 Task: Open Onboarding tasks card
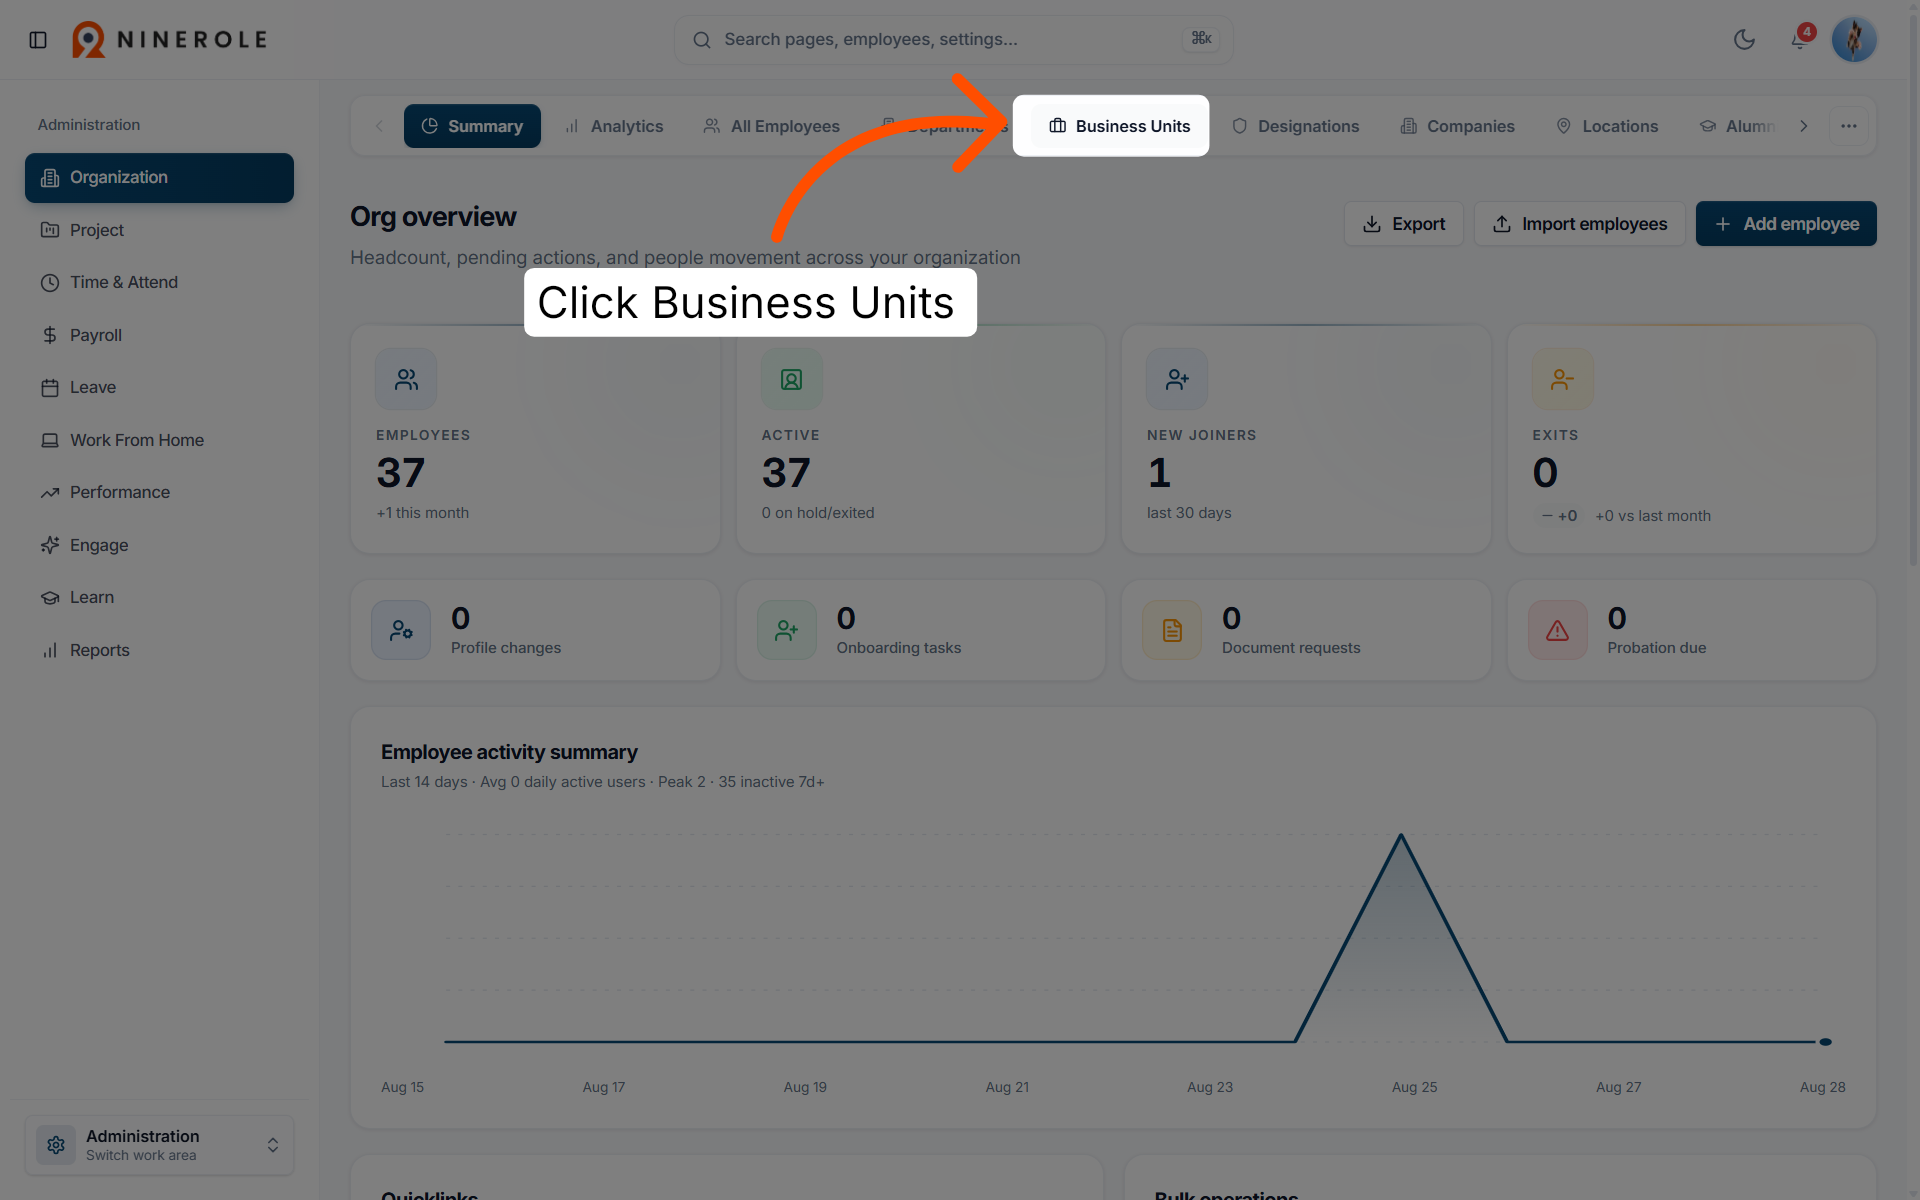tap(921, 631)
